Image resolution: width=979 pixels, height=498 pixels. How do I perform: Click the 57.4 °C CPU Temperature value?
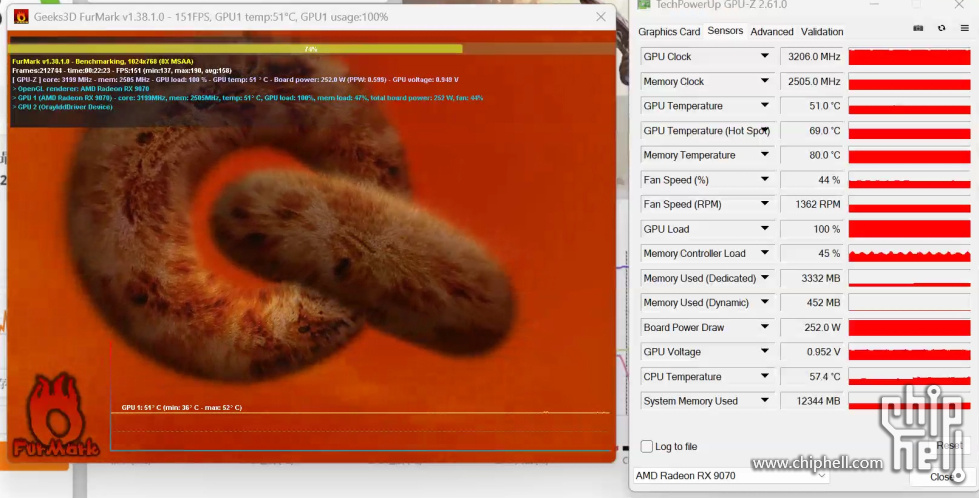click(811, 376)
